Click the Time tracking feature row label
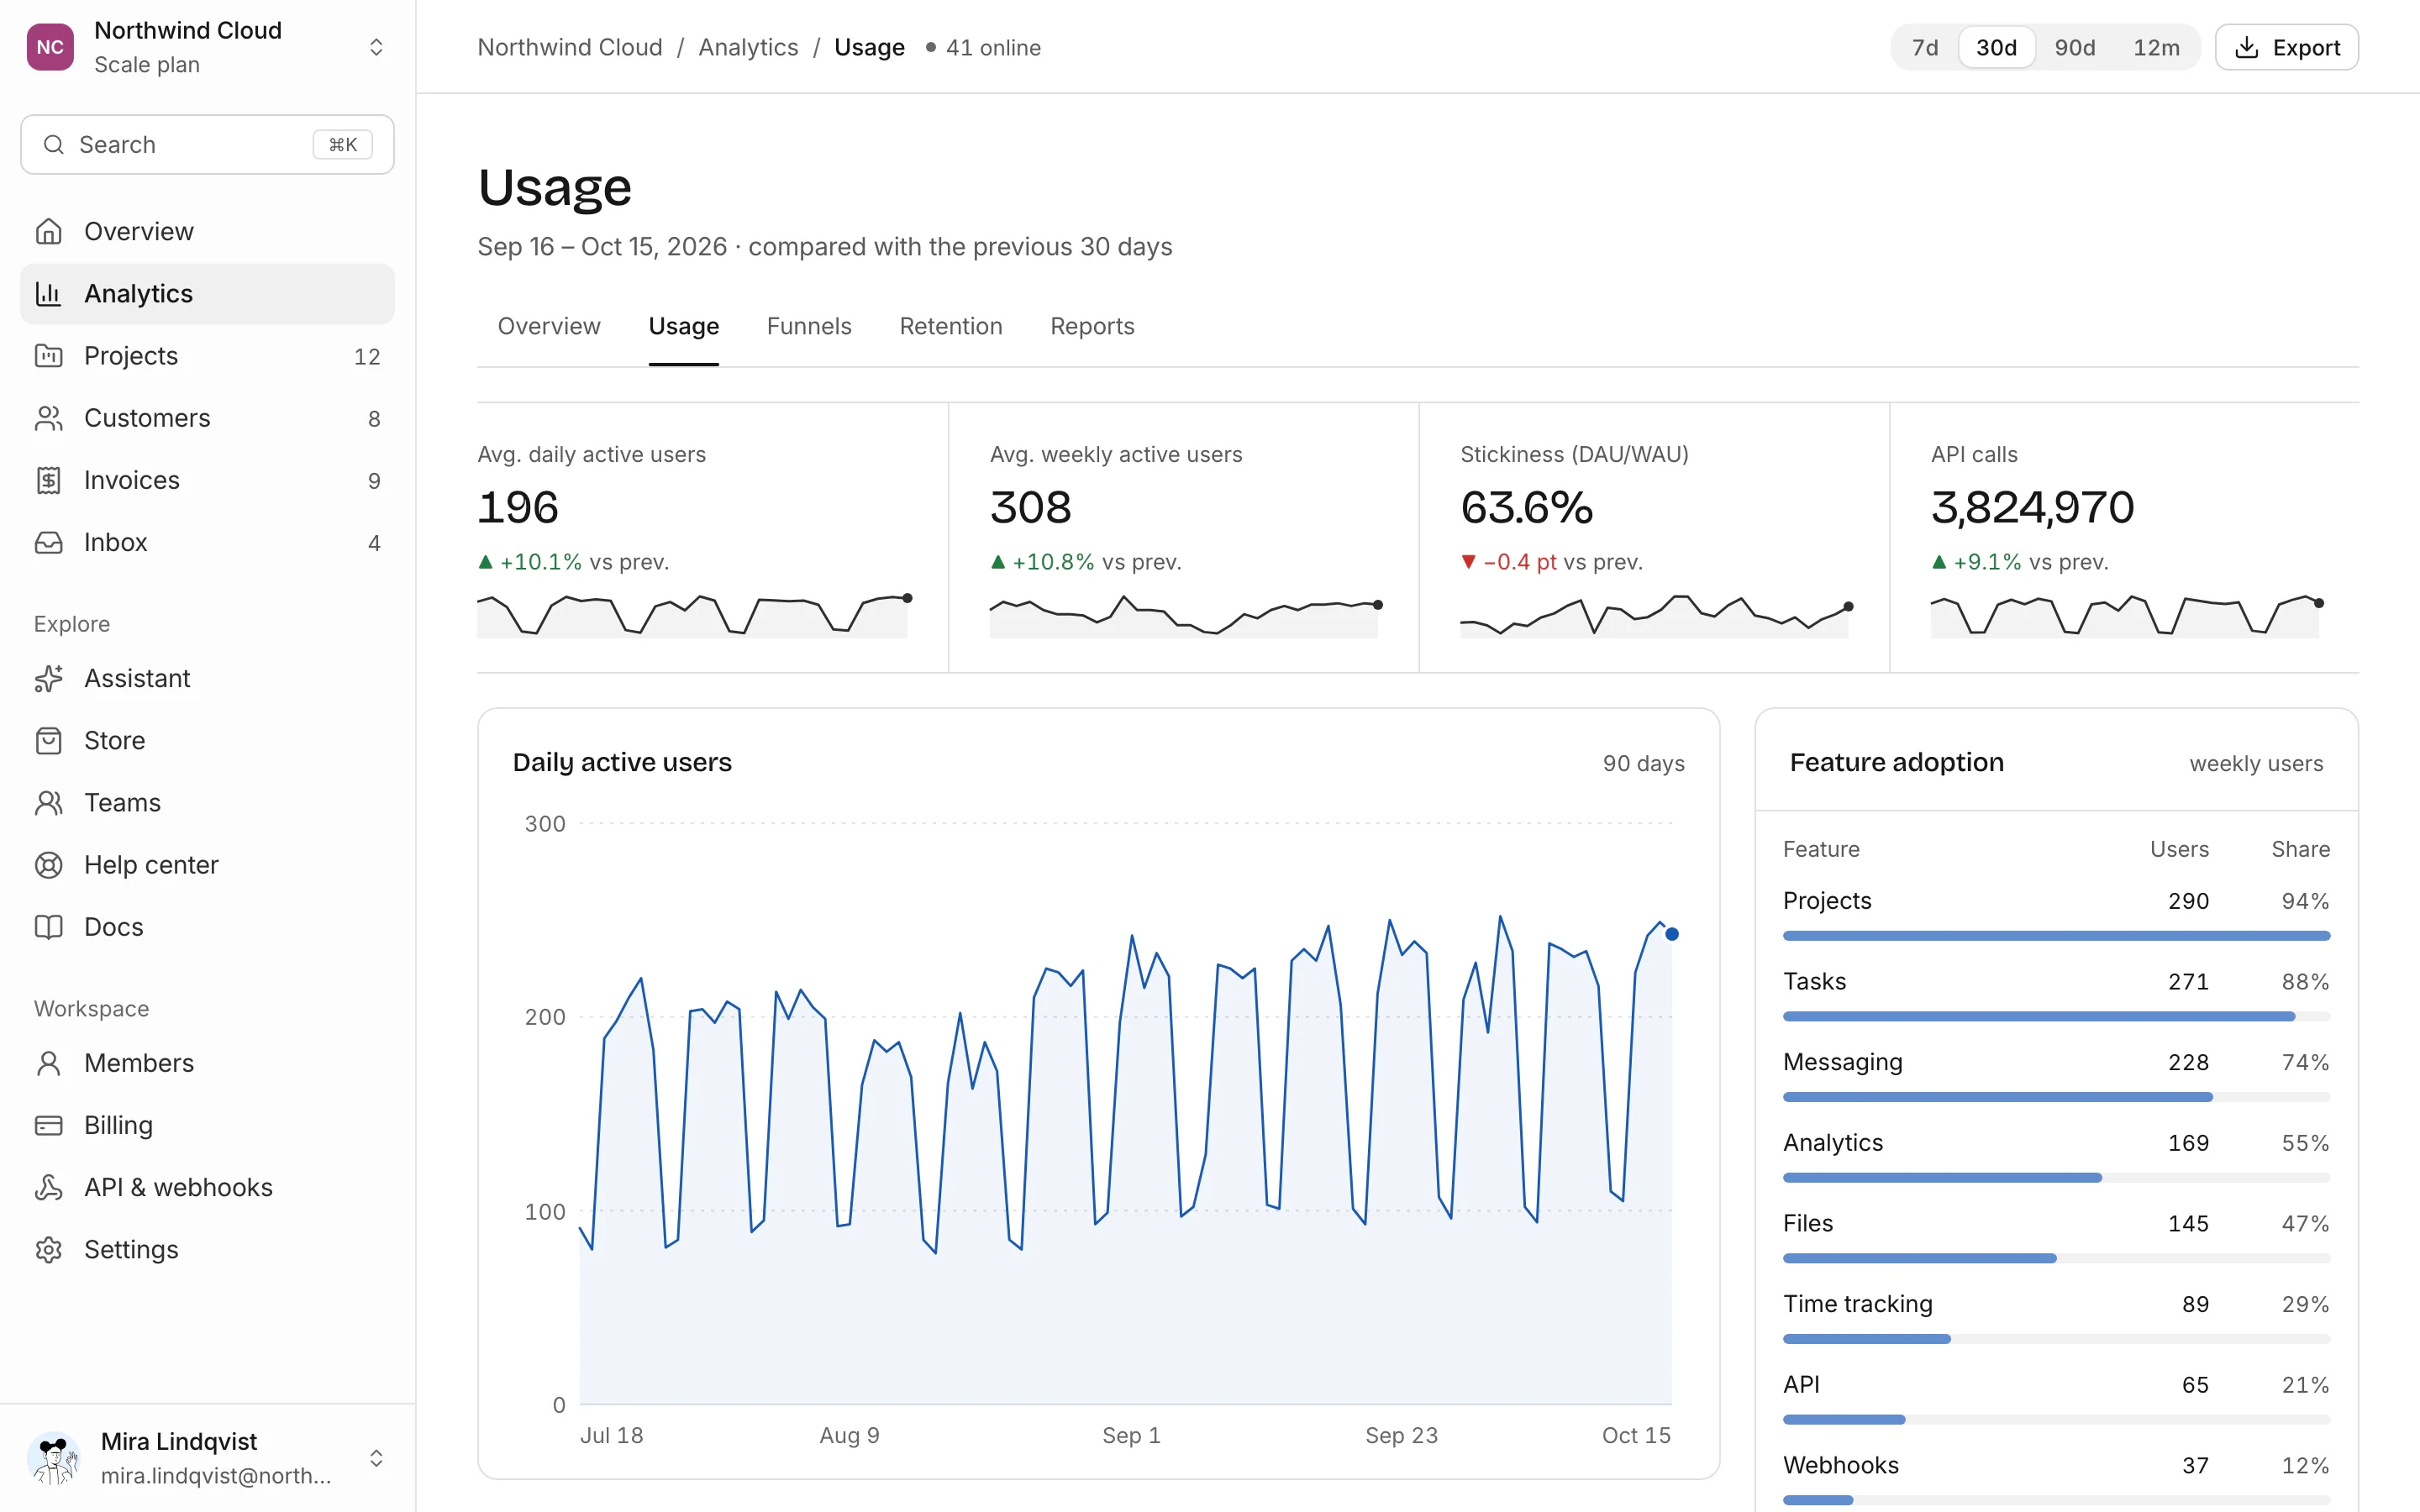 tap(1857, 1303)
